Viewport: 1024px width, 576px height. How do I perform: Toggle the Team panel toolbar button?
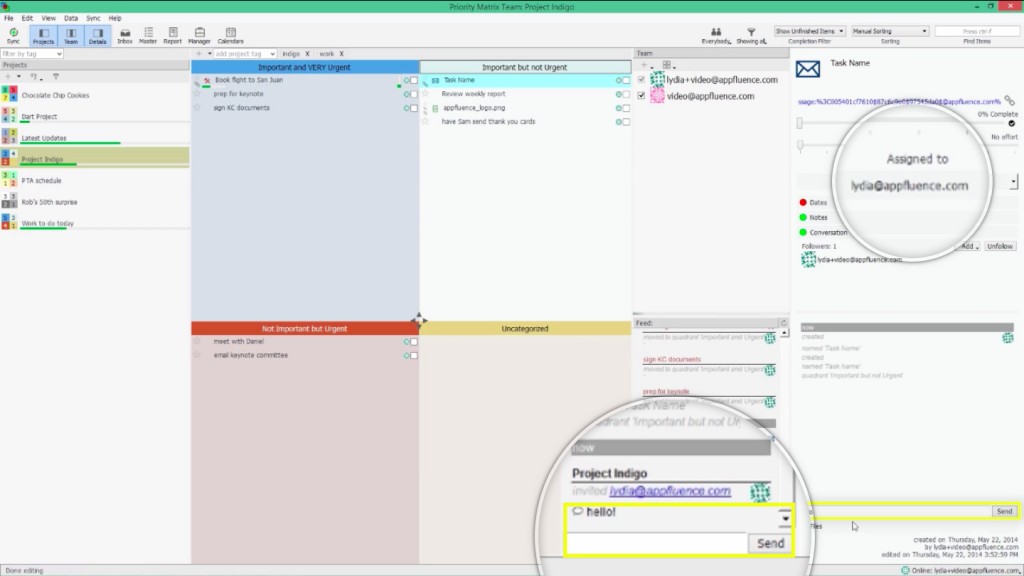tap(71, 35)
